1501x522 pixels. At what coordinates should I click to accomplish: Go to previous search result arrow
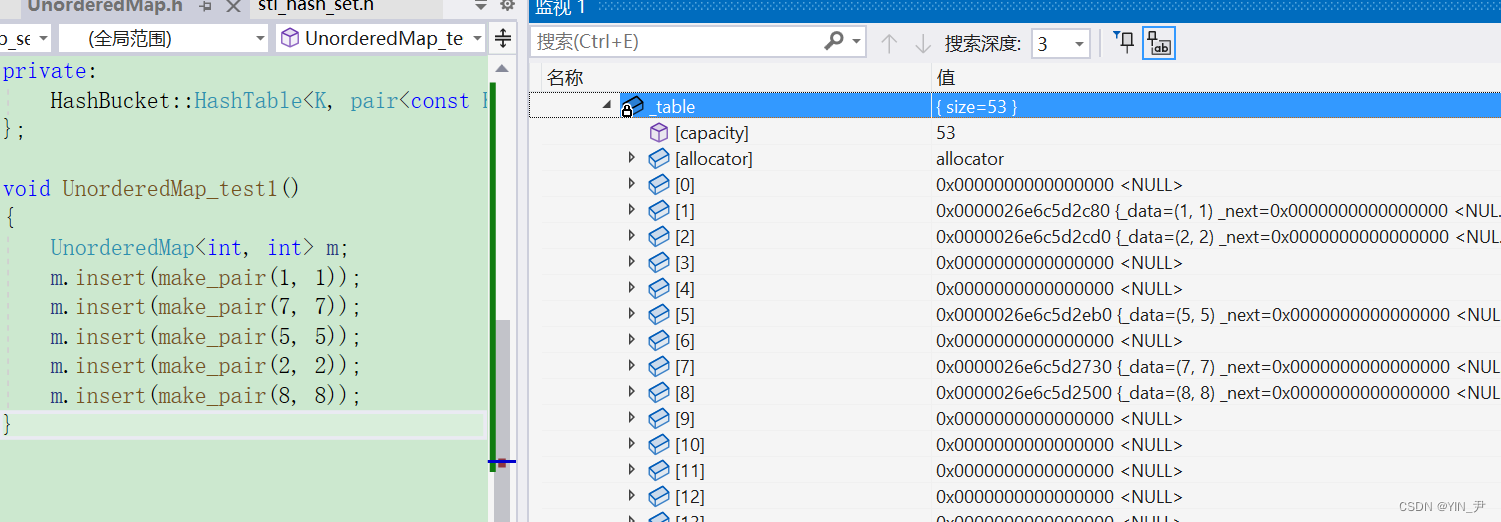pyautogui.click(x=889, y=43)
